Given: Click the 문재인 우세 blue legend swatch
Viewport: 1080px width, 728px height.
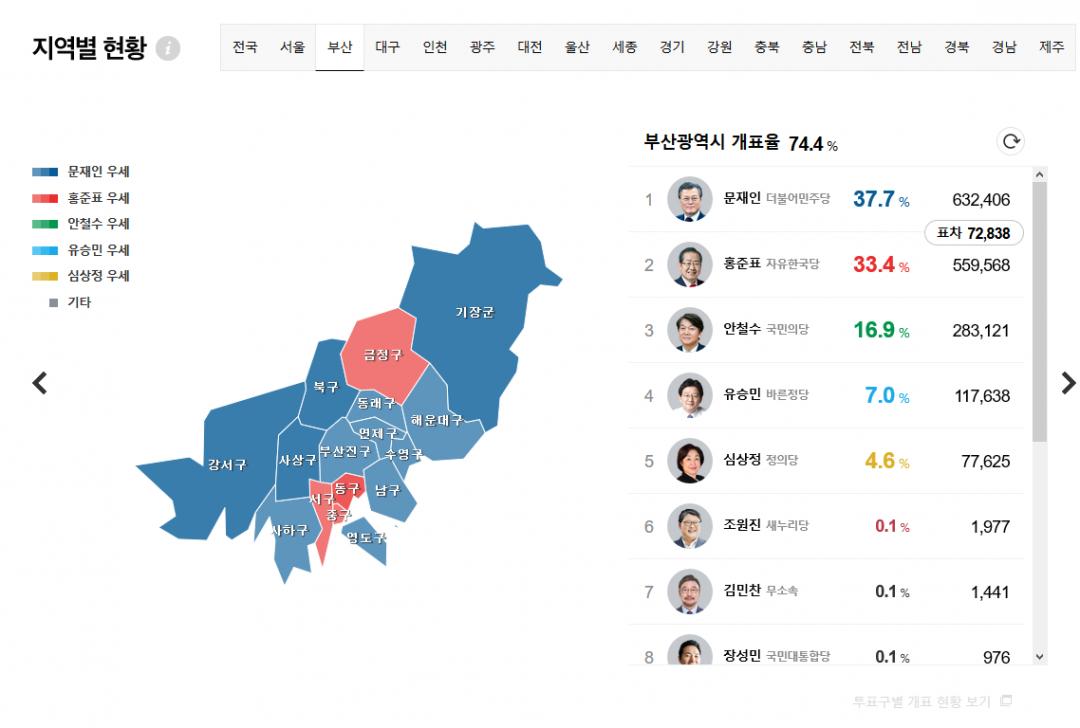Looking at the screenshot, I should point(45,172).
